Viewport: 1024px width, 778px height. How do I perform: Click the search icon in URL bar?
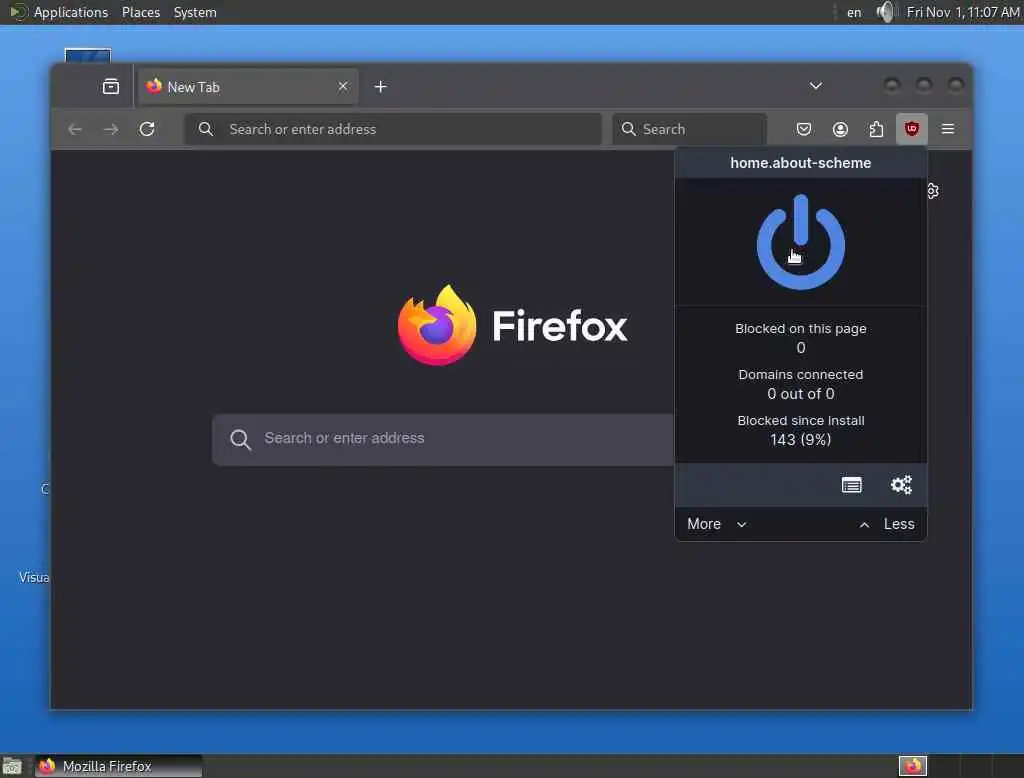click(x=205, y=129)
